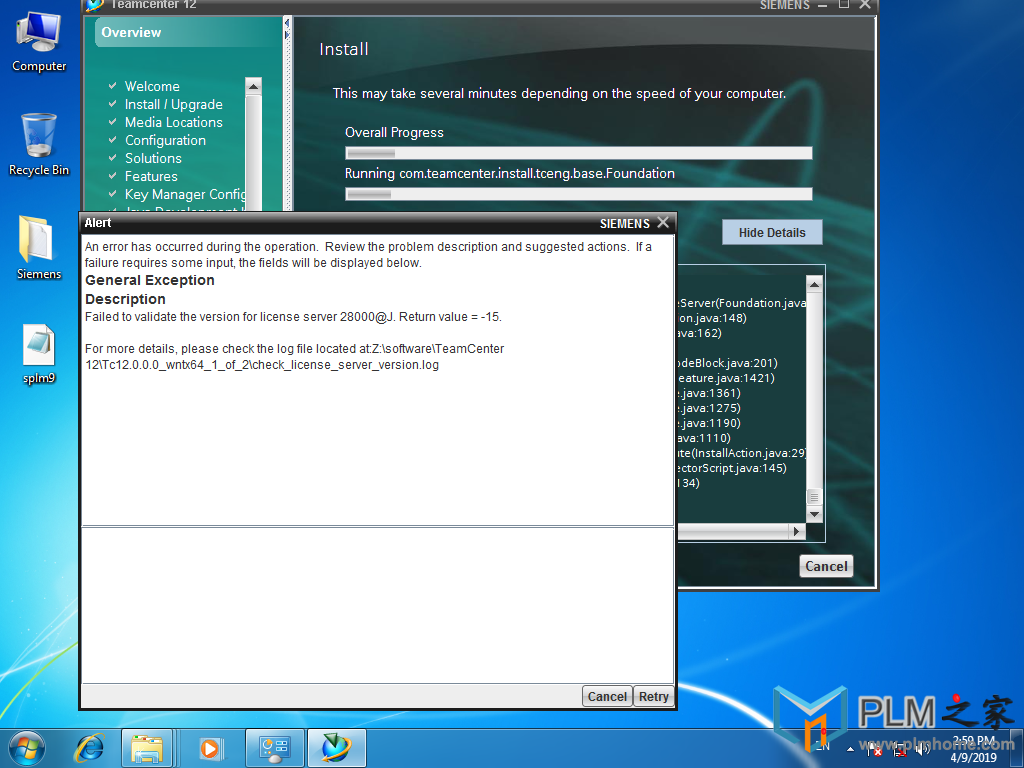1024x768 pixels.
Task: Open the control panel taskbar item
Action: 274,748
